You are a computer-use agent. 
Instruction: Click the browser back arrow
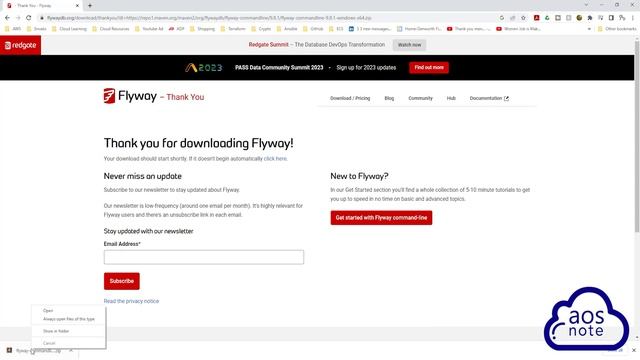[x=7, y=18]
